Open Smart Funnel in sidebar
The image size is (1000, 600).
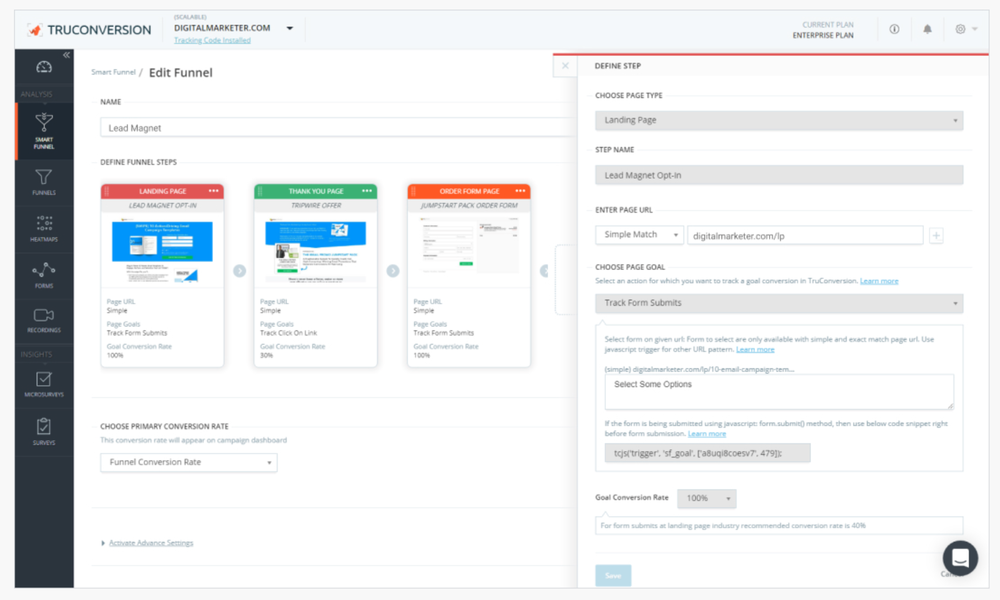44,131
